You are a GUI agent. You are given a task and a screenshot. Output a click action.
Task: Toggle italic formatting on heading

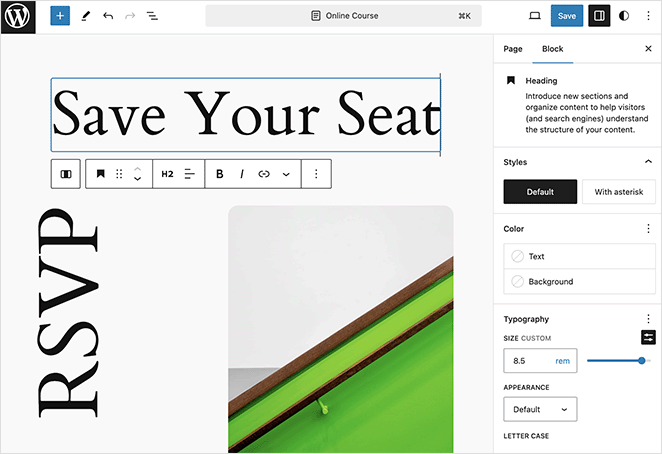click(x=242, y=174)
